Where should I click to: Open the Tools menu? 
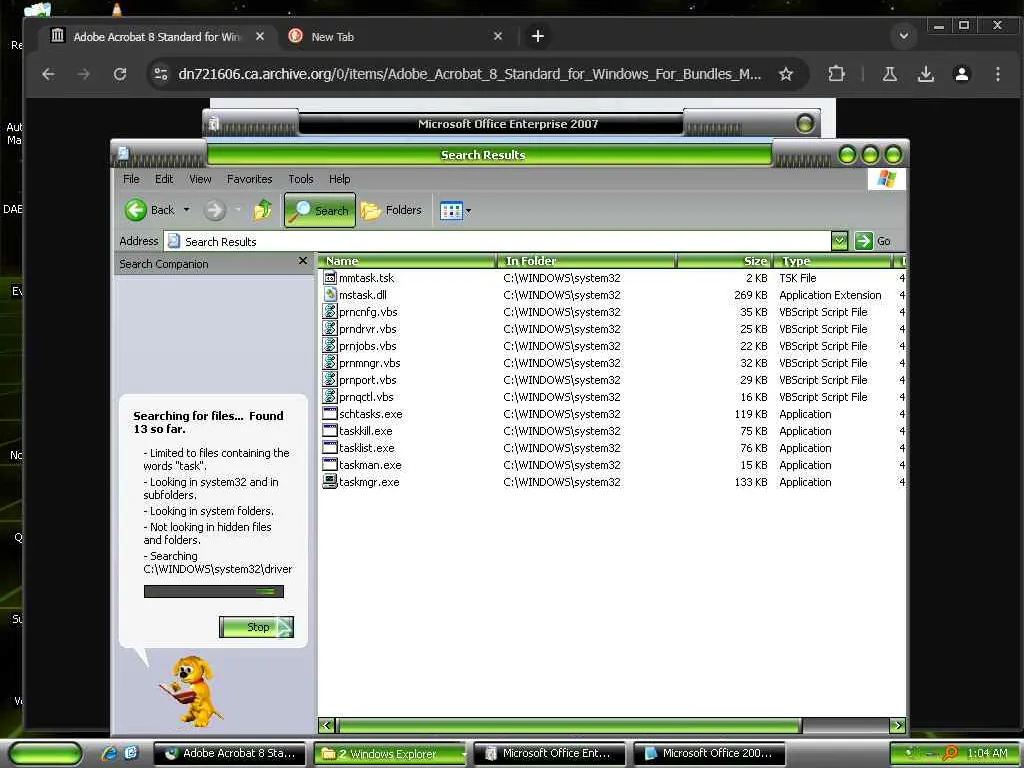coord(301,179)
